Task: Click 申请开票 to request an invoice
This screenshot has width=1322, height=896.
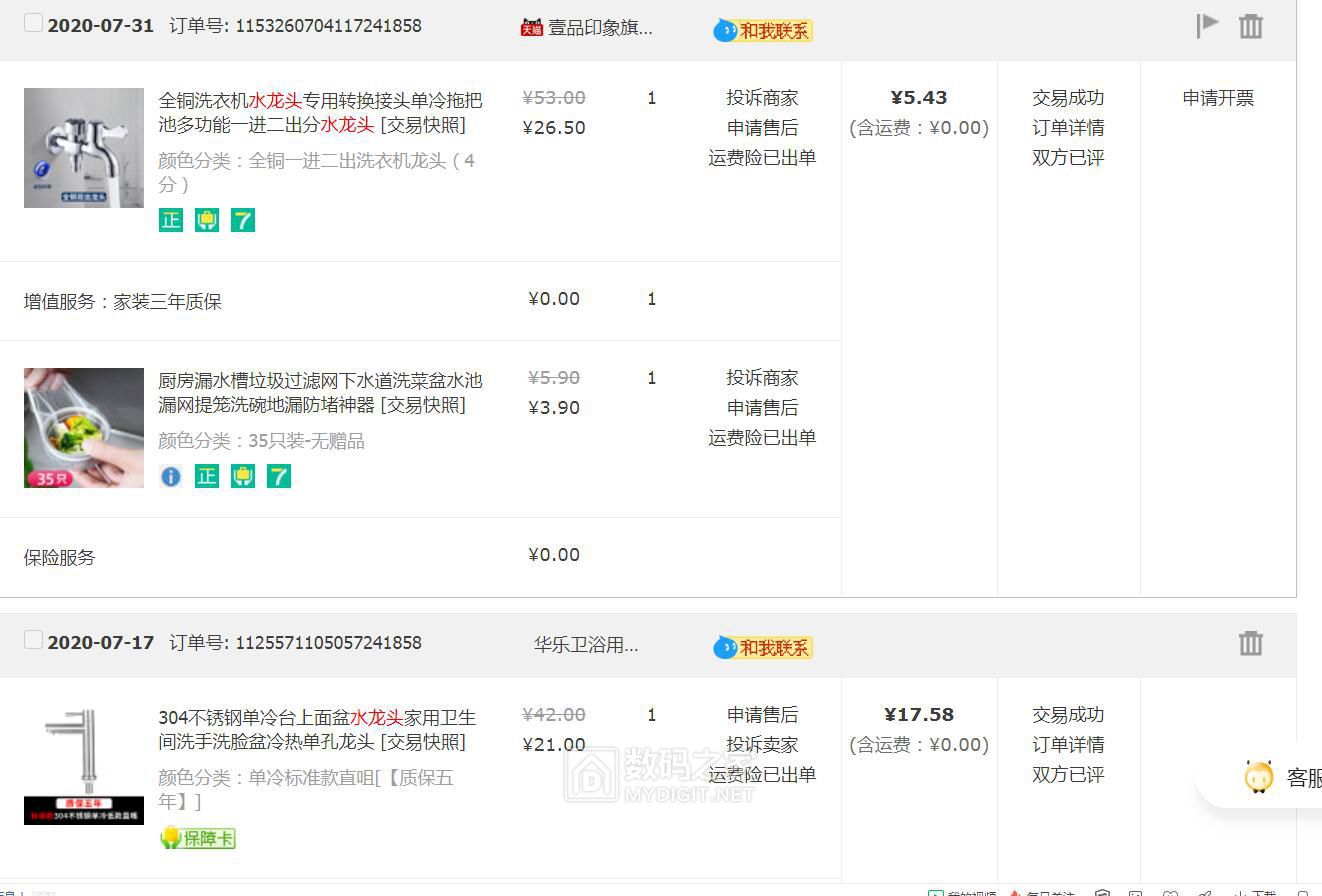Action: tap(1217, 98)
